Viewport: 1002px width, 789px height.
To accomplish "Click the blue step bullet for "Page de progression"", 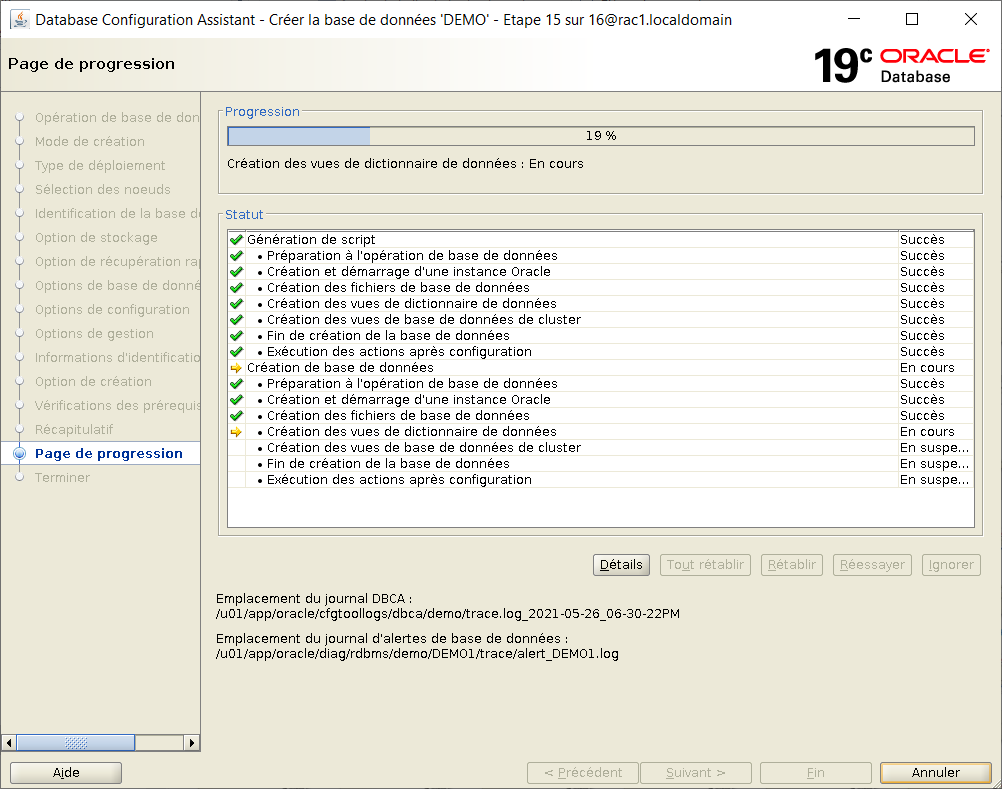I will point(20,454).
